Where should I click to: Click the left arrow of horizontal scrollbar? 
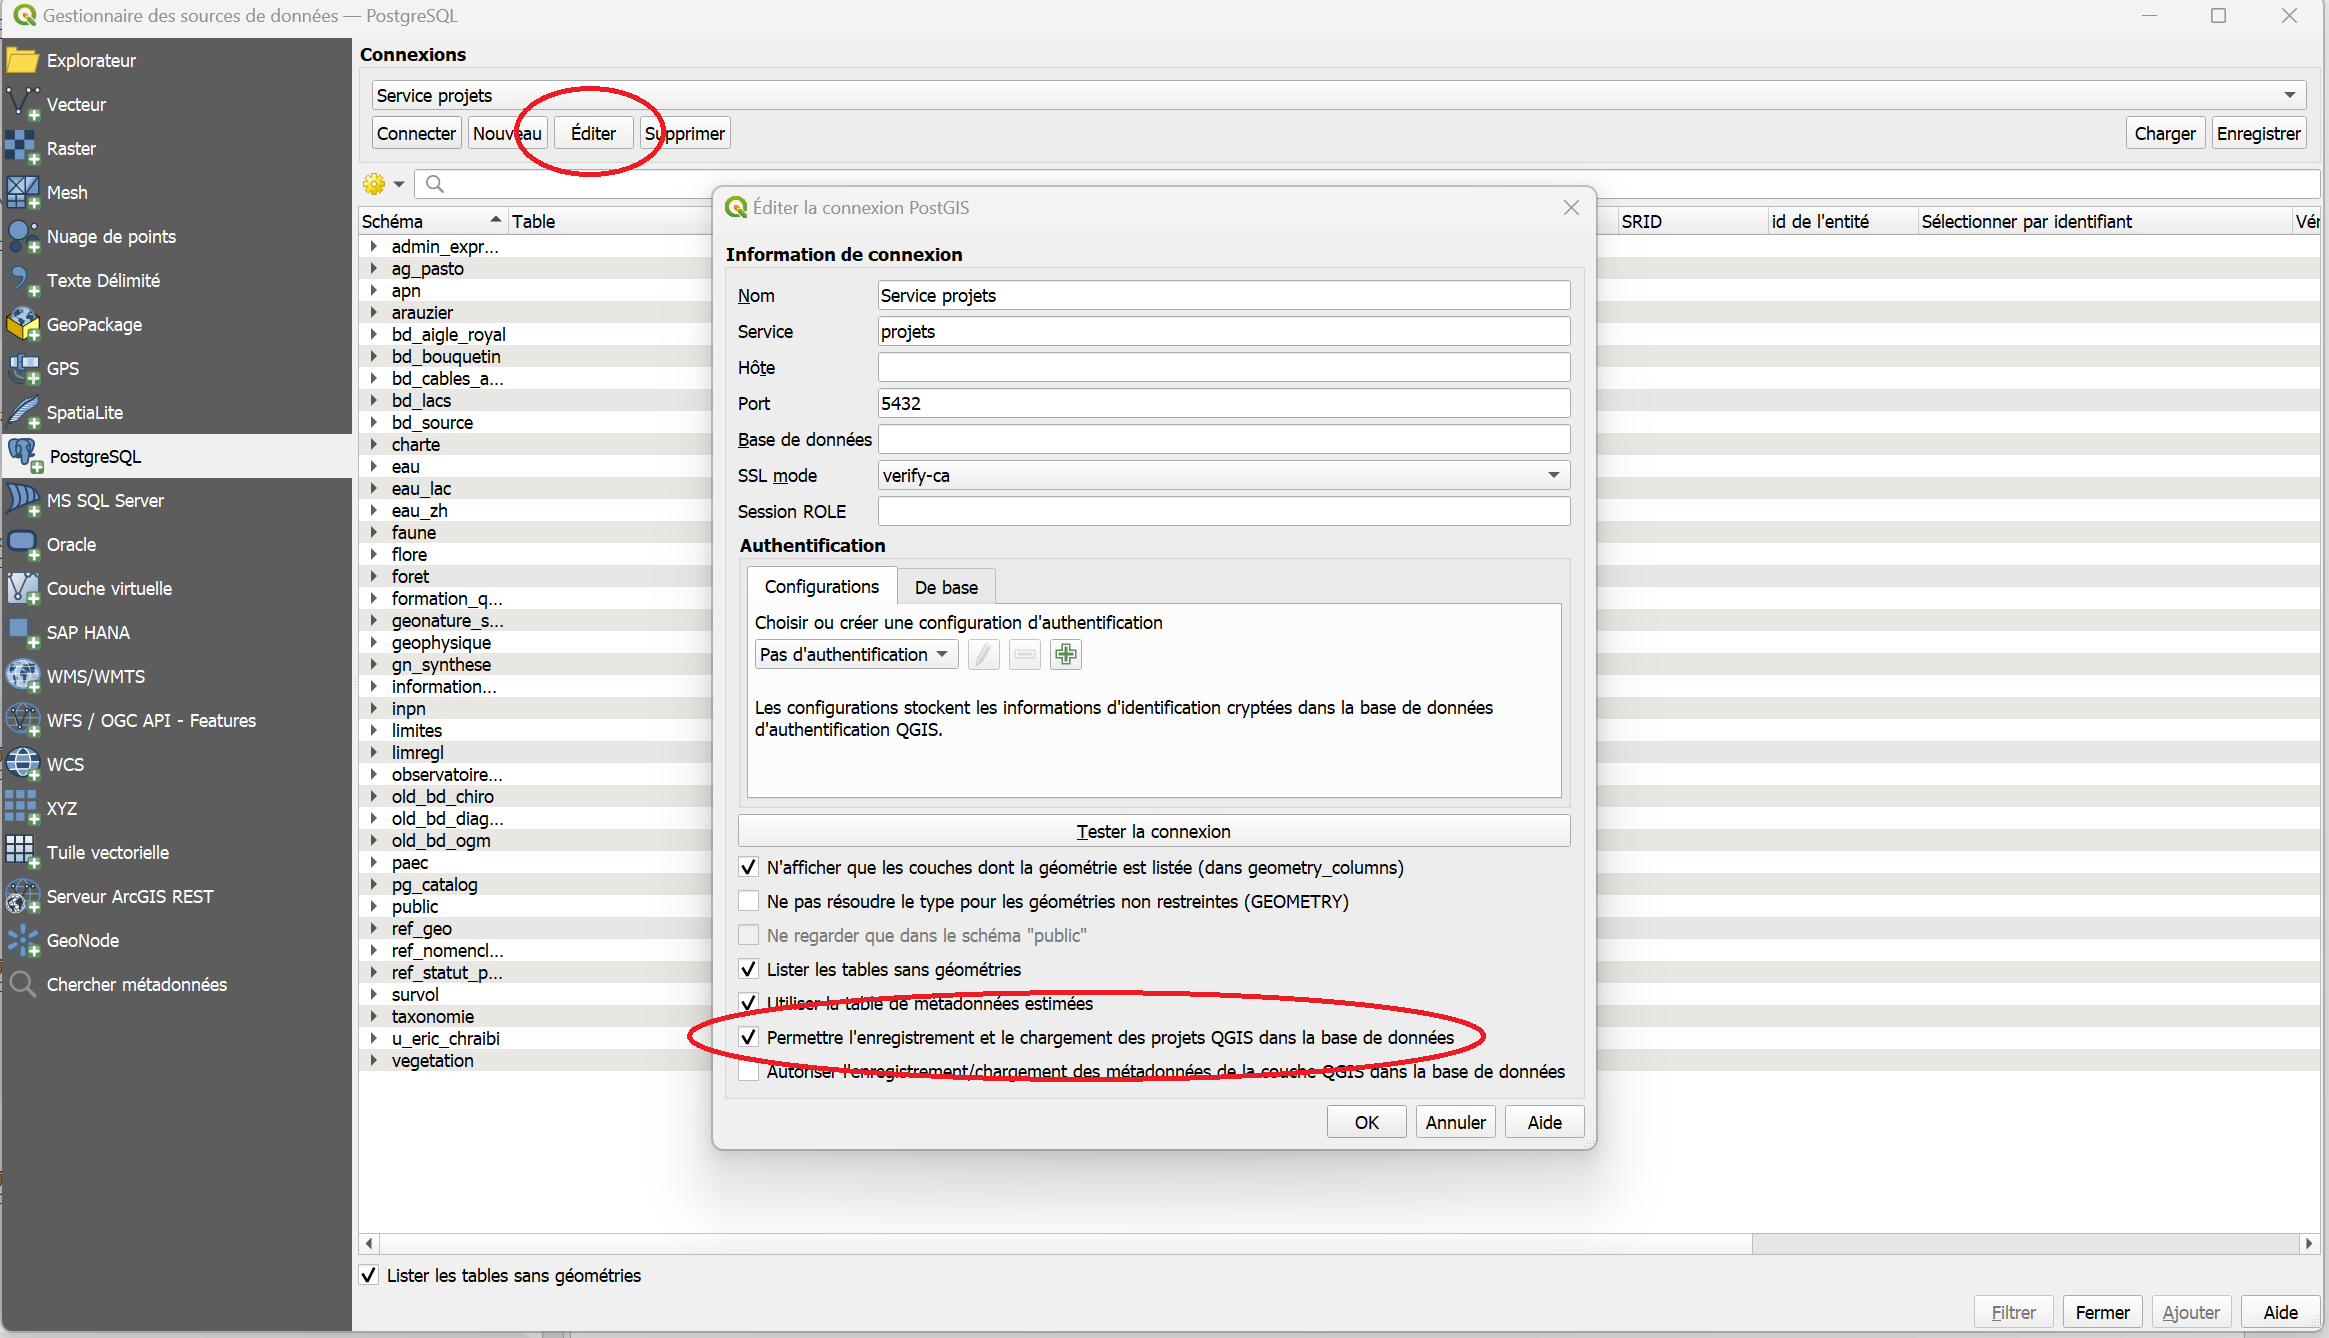[x=369, y=1243]
